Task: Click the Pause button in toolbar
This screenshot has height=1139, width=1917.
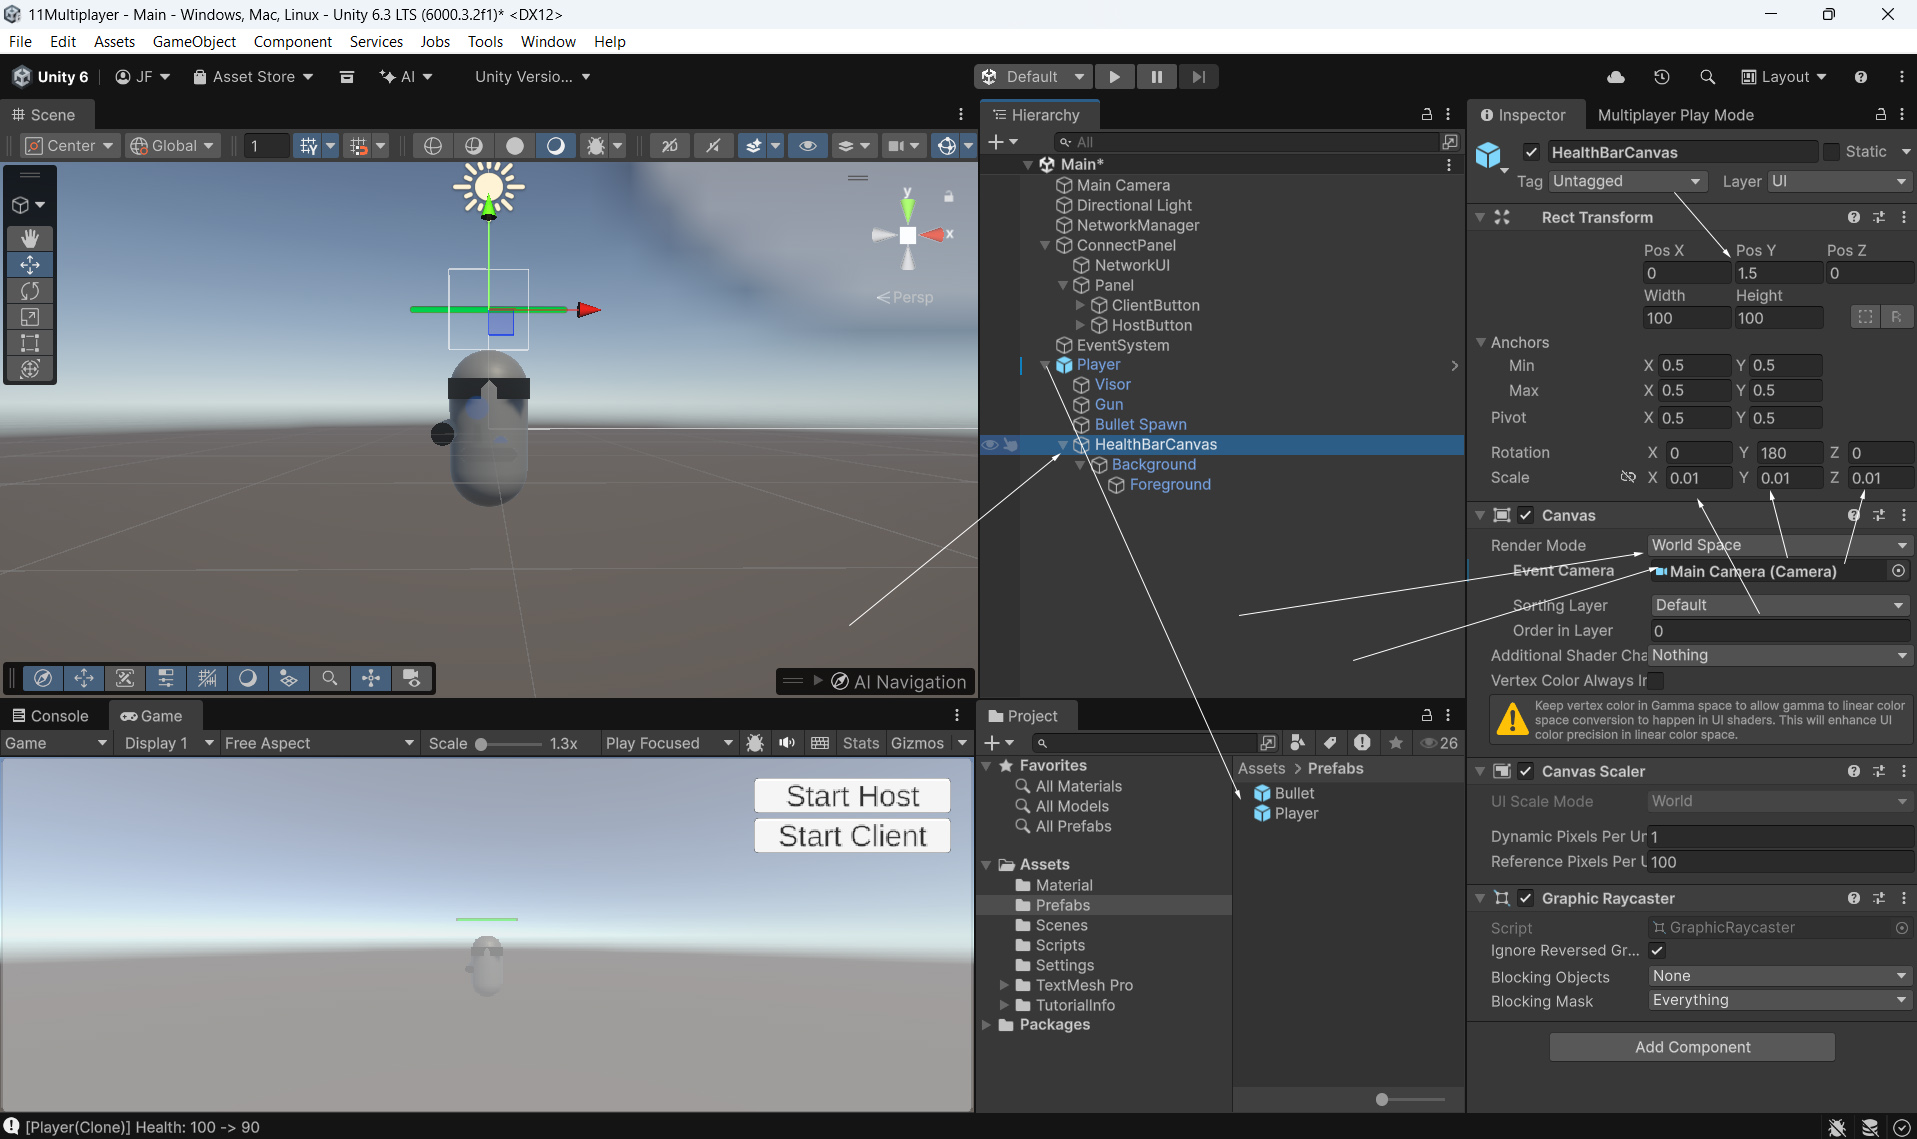Action: (x=1156, y=77)
